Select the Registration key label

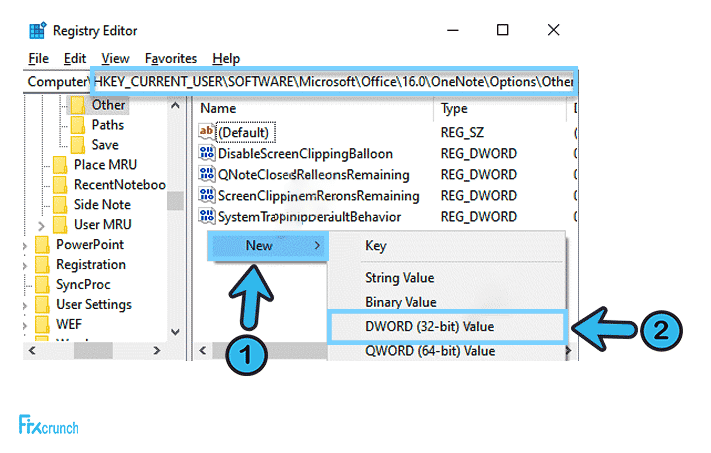[x=91, y=264]
